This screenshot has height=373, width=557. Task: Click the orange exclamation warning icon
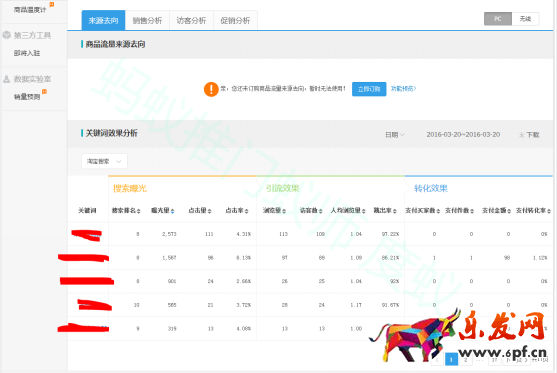[211, 89]
